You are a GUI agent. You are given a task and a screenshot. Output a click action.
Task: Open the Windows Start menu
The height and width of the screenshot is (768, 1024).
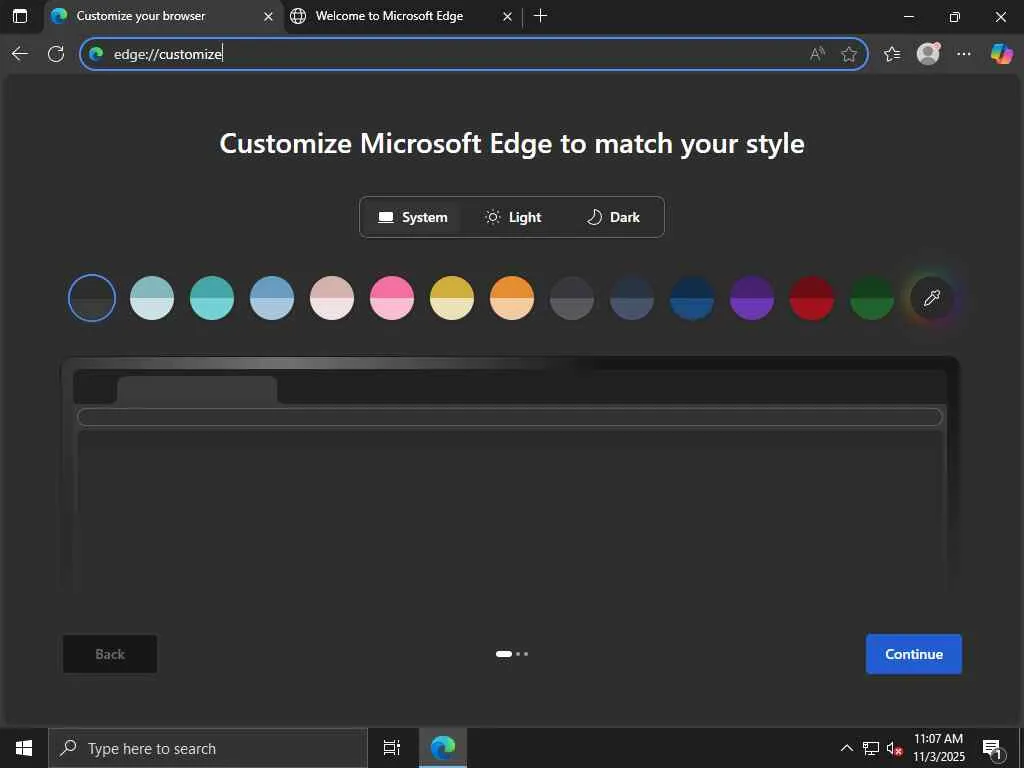[x=24, y=748]
